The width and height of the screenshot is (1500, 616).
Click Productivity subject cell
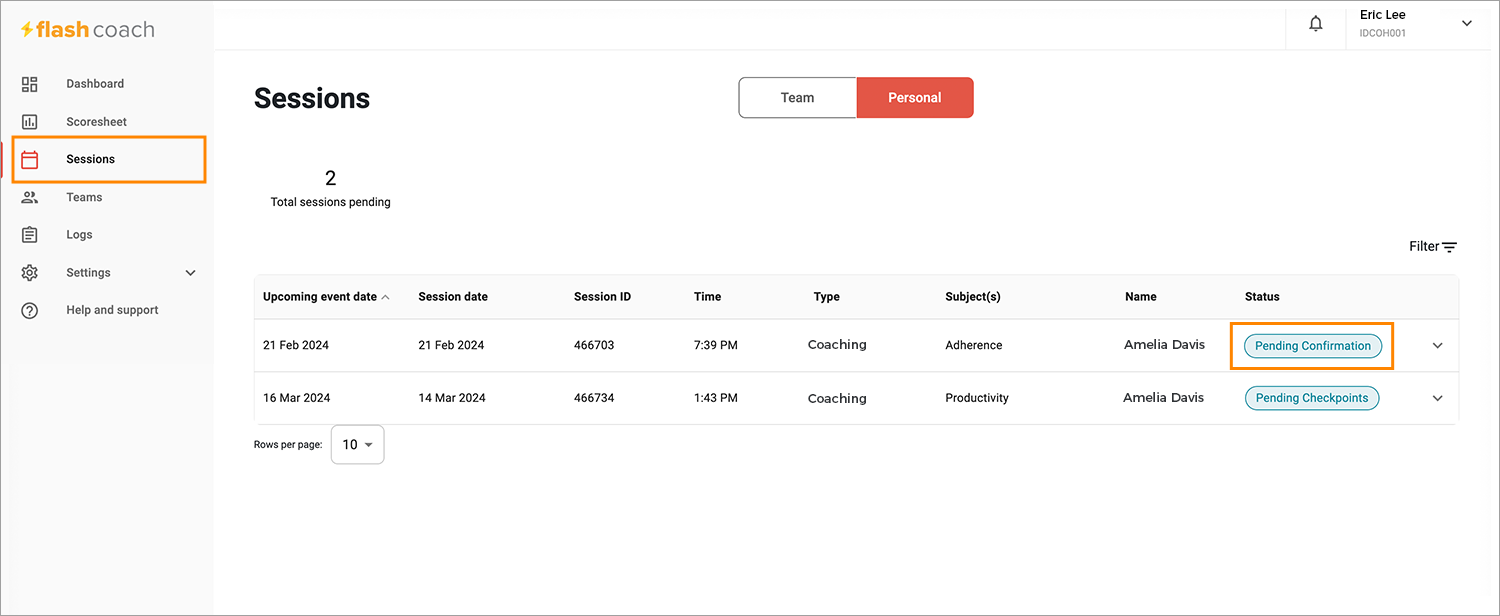[977, 398]
